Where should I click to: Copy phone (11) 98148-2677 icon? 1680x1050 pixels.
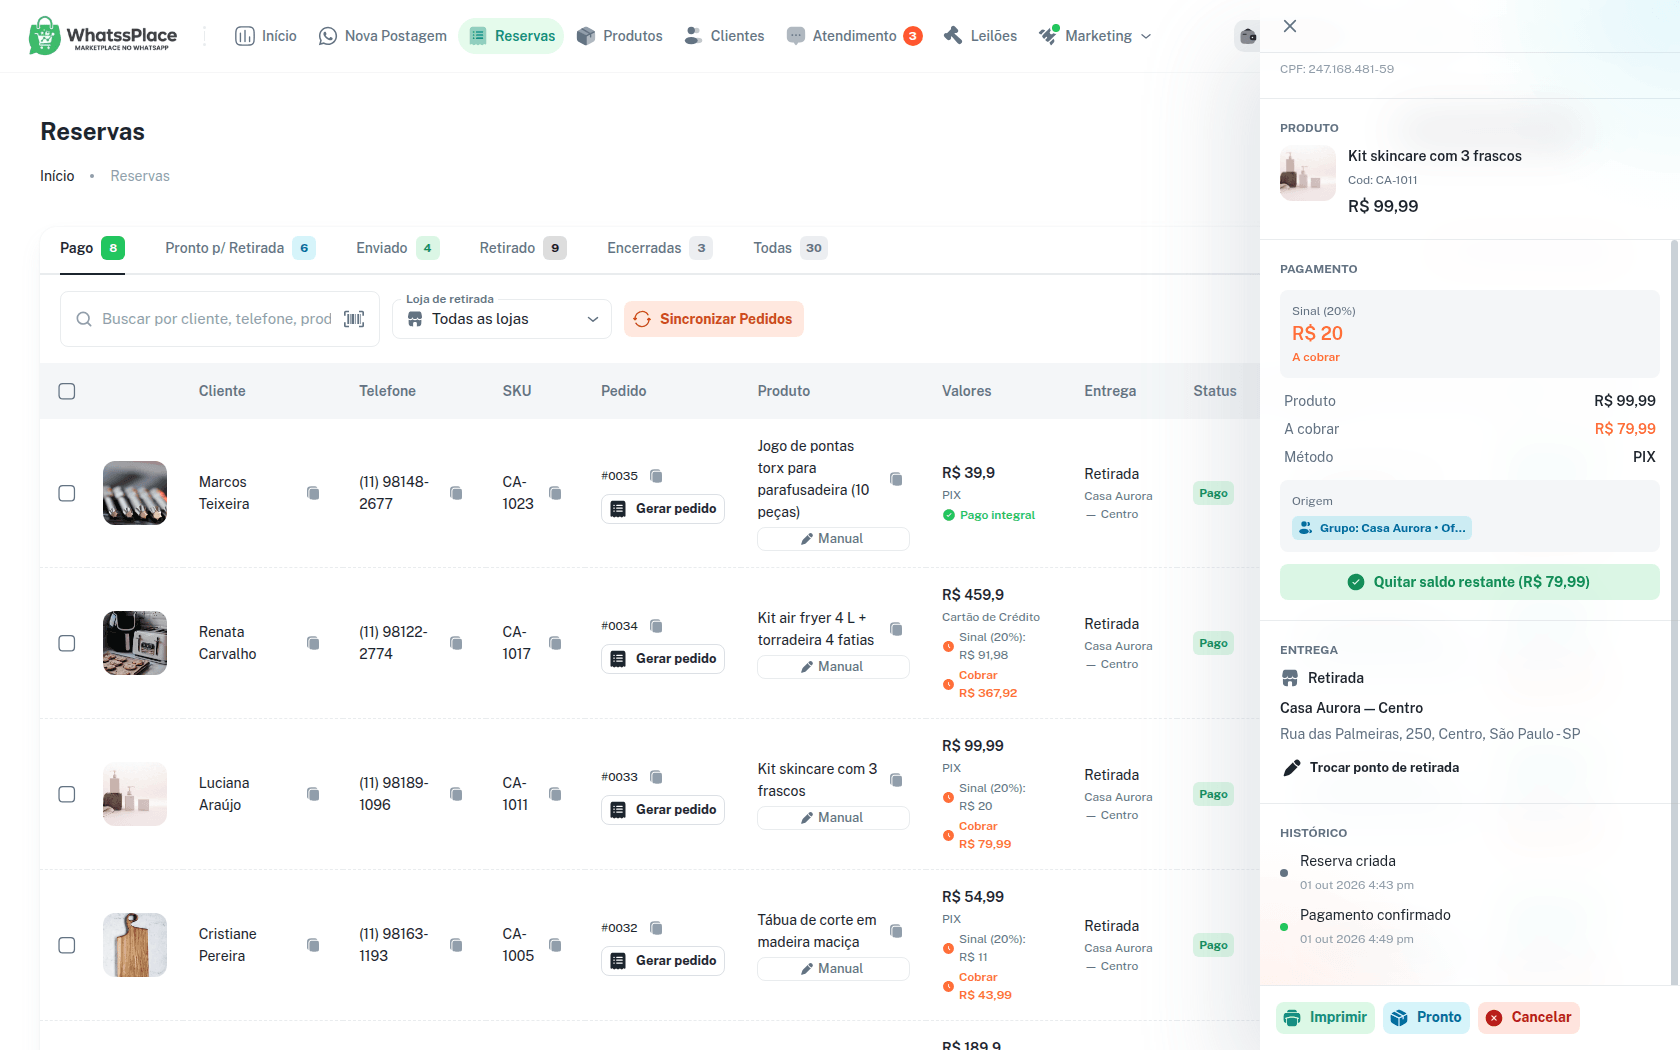coord(456,493)
